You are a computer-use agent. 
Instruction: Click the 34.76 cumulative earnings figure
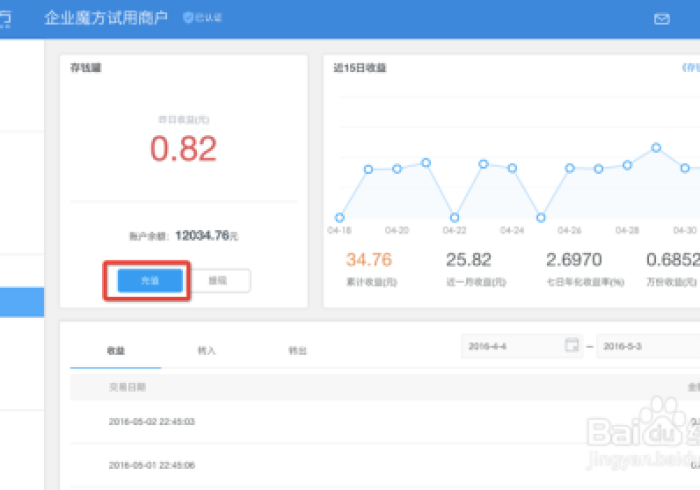[369, 260]
